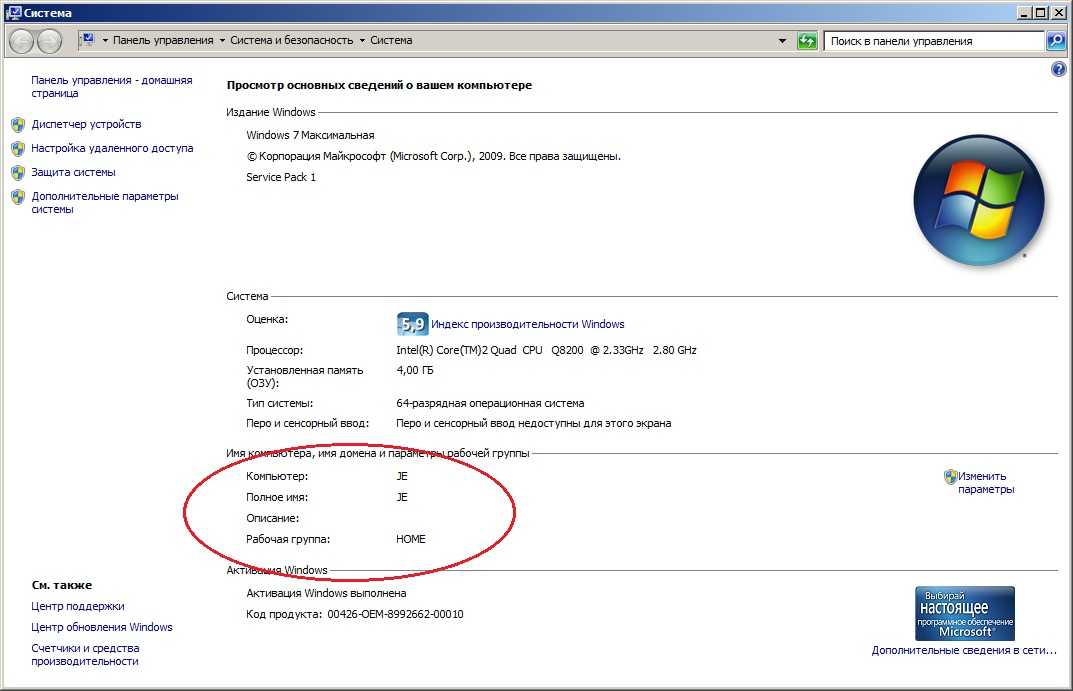
Task: Click the Система window title bar icon
Action: tap(13, 12)
